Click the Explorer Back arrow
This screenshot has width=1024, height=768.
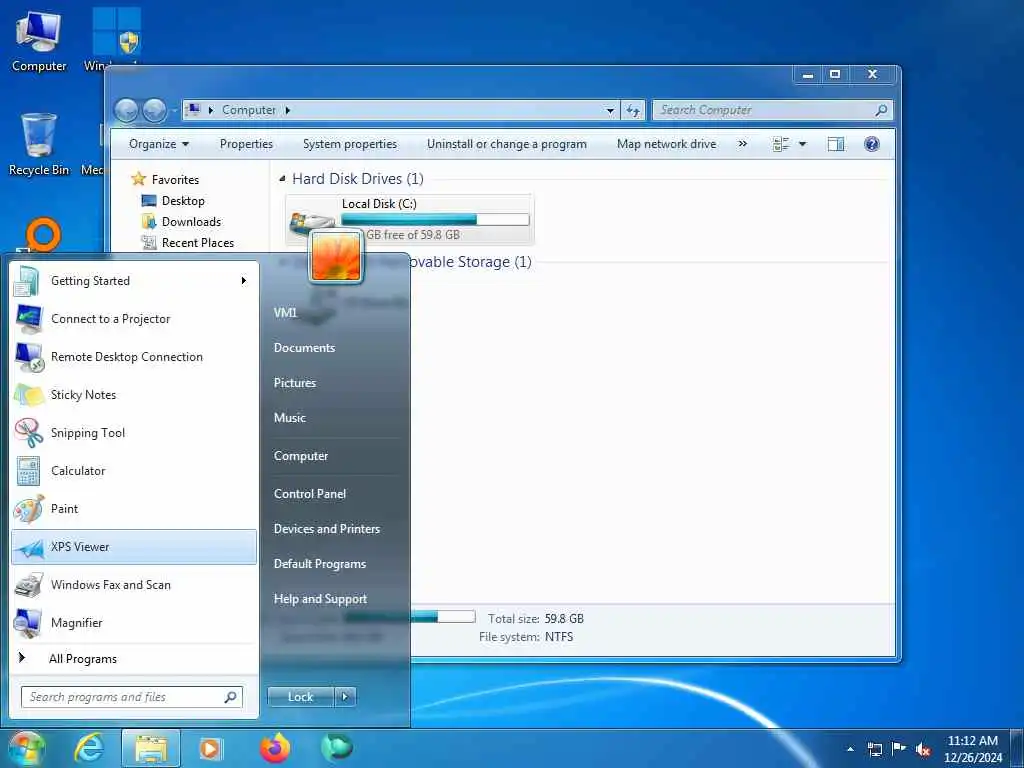[x=127, y=110]
